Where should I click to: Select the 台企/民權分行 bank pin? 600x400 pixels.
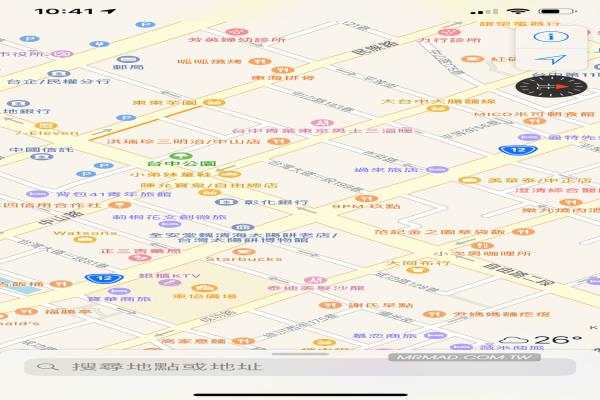[59, 73]
